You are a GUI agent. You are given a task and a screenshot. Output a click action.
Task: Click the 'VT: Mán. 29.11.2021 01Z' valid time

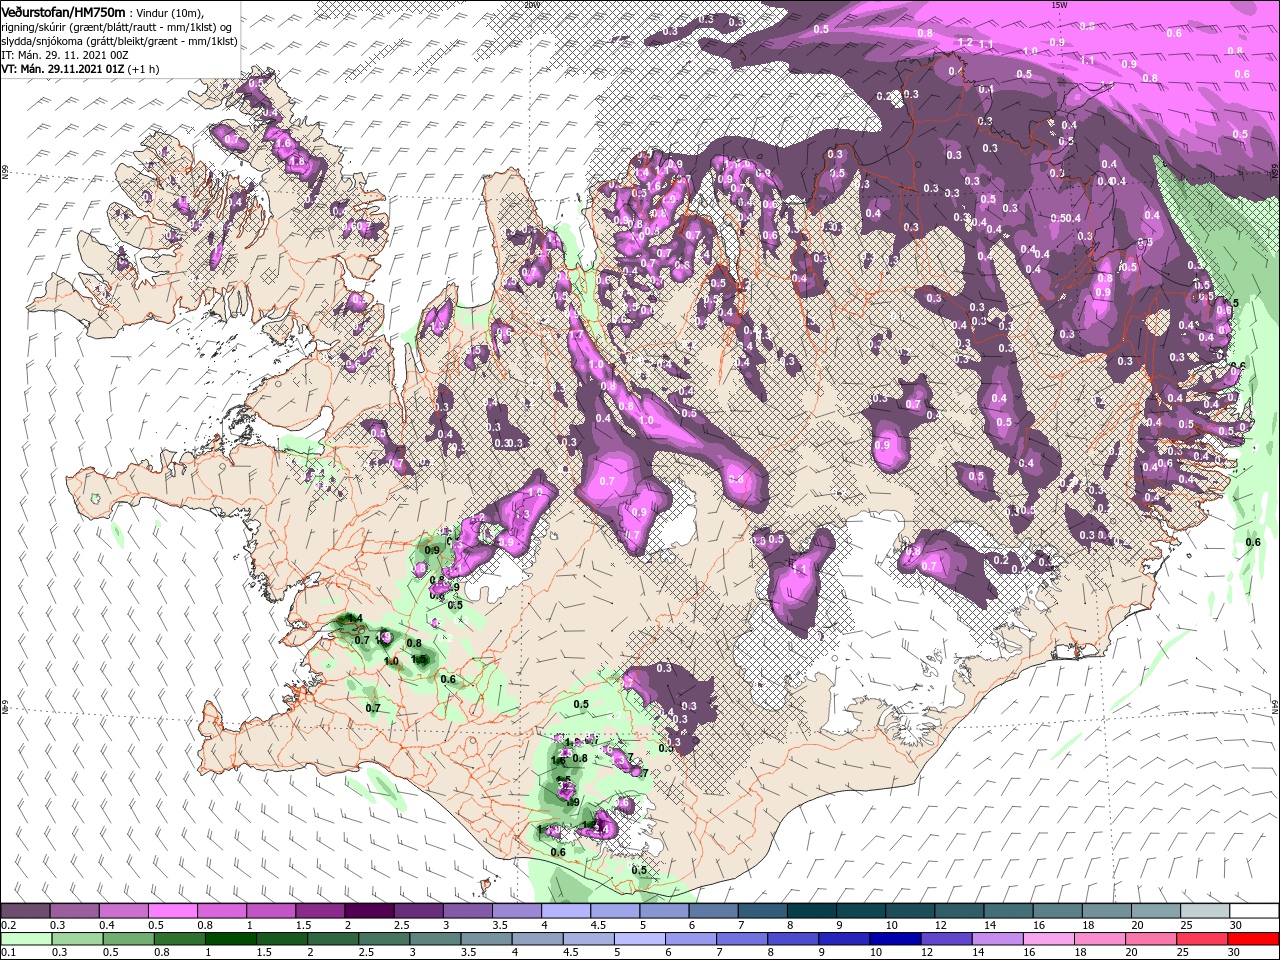point(63,69)
